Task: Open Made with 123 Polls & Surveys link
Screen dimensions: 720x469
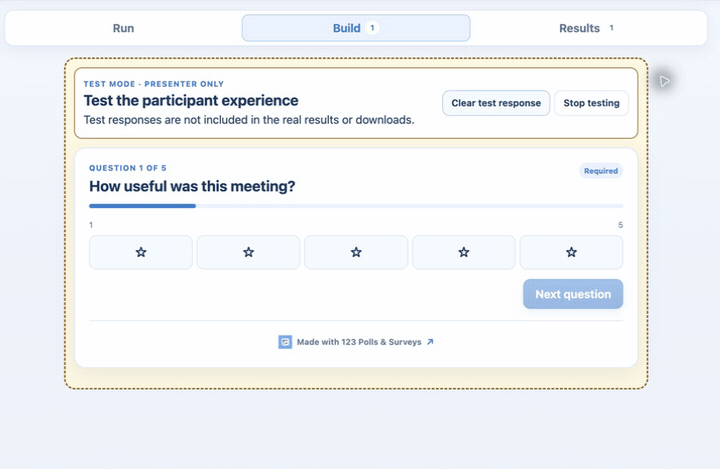Action: [356, 342]
